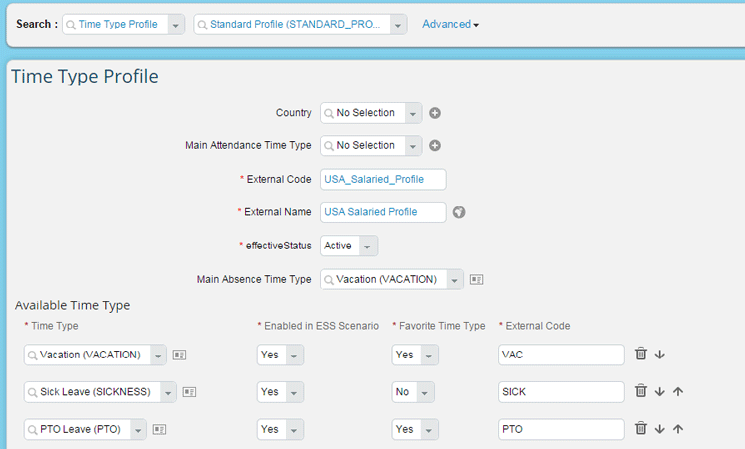Click the PTO external code input field
The width and height of the screenshot is (745, 449).
click(x=561, y=429)
